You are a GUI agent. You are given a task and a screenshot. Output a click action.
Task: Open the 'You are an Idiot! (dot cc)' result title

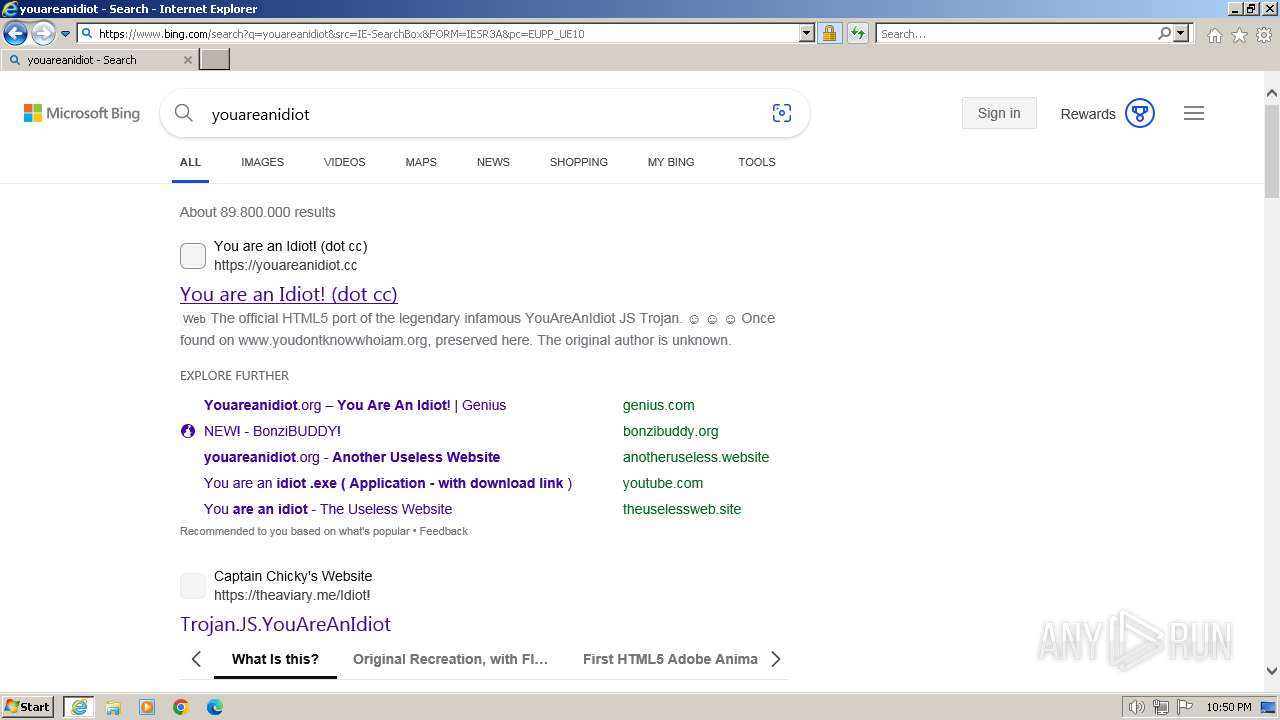click(x=289, y=294)
